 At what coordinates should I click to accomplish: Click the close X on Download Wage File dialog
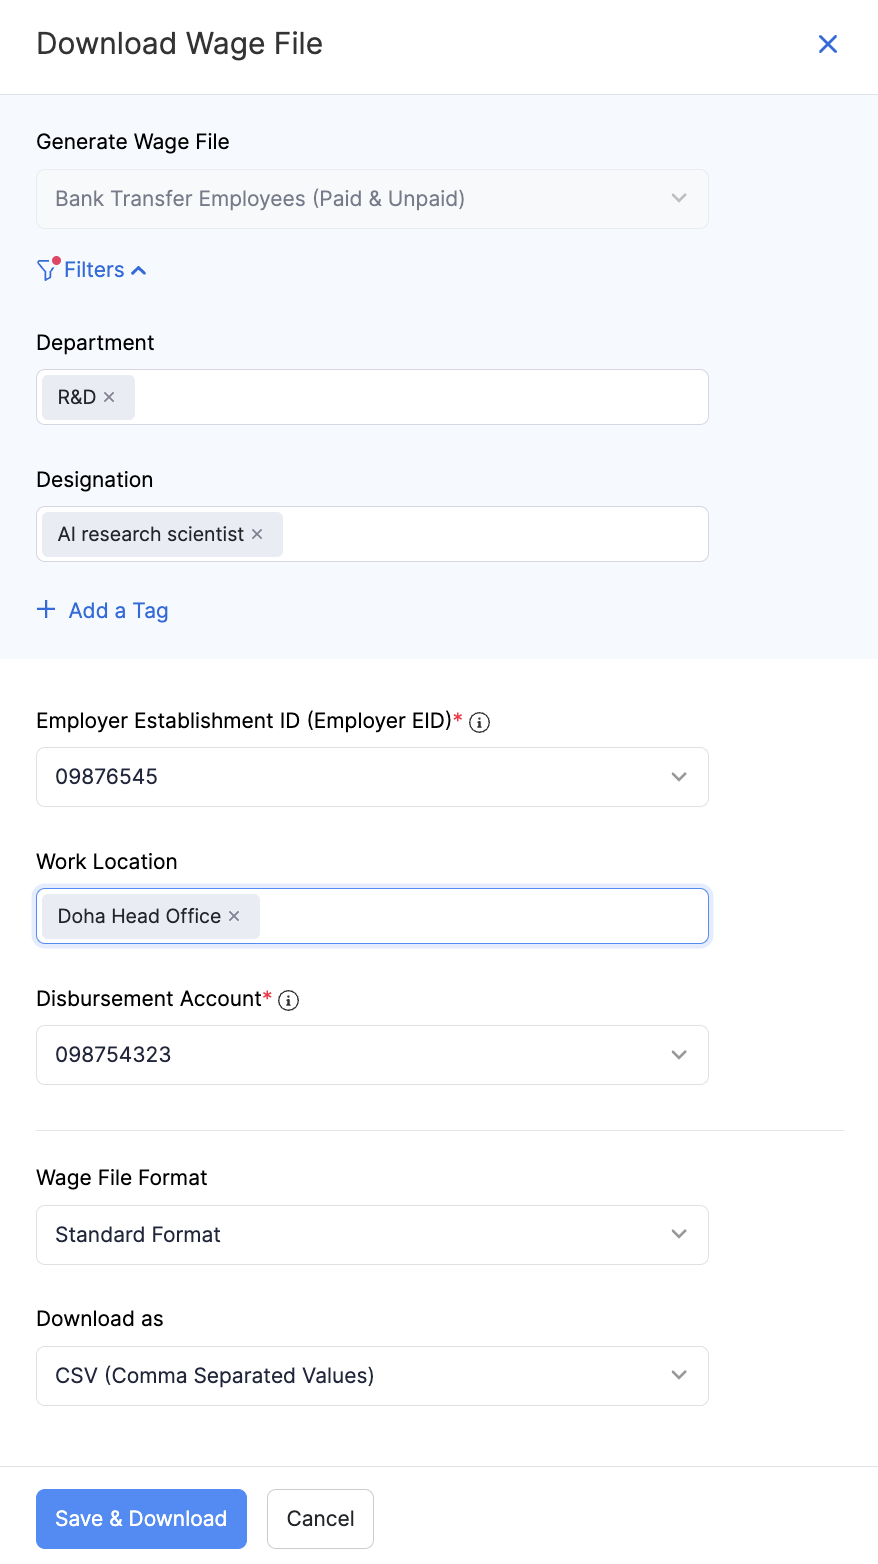[x=827, y=44]
